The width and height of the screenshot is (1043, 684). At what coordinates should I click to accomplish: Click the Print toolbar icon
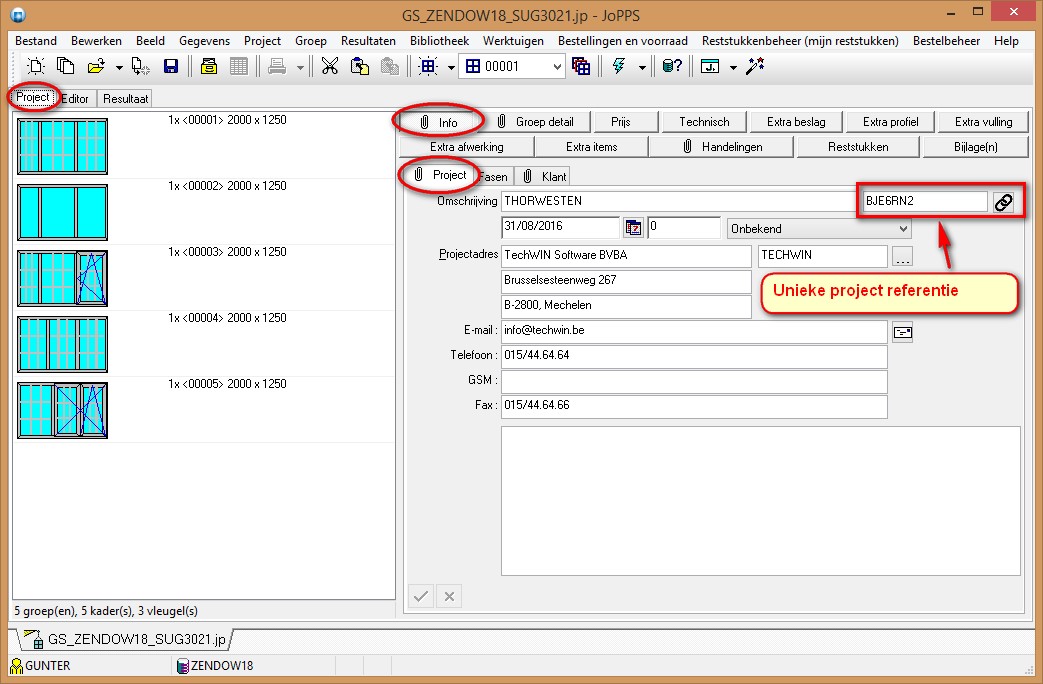(x=277, y=66)
